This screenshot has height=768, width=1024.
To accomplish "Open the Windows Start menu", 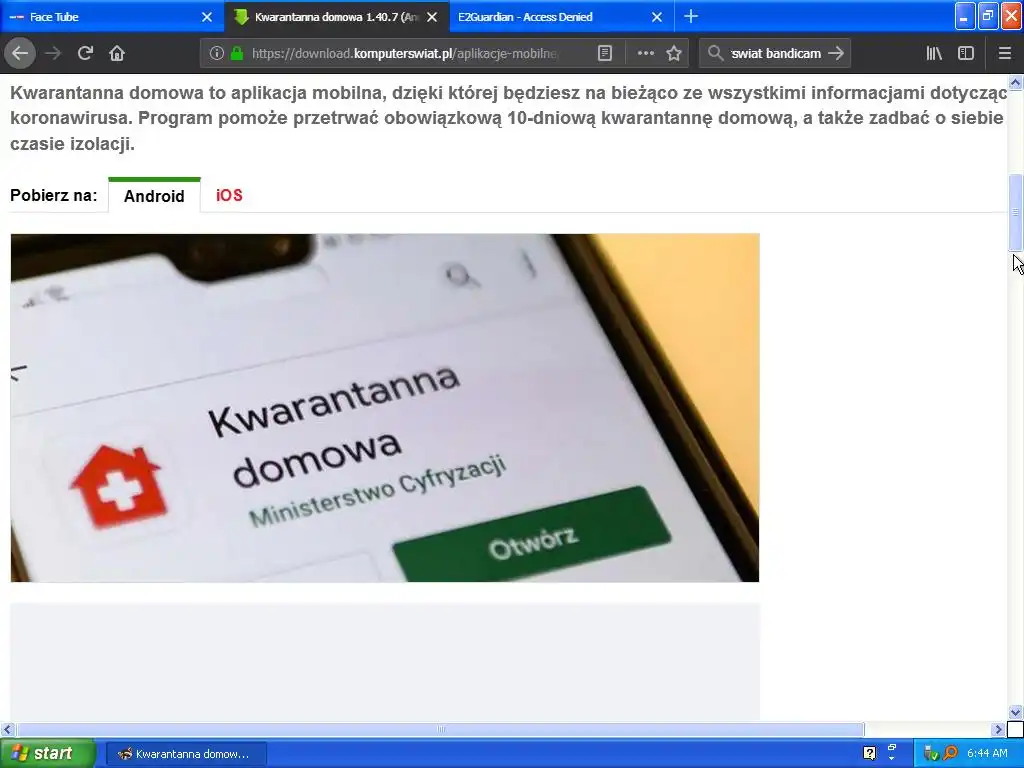I will tap(48, 753).
